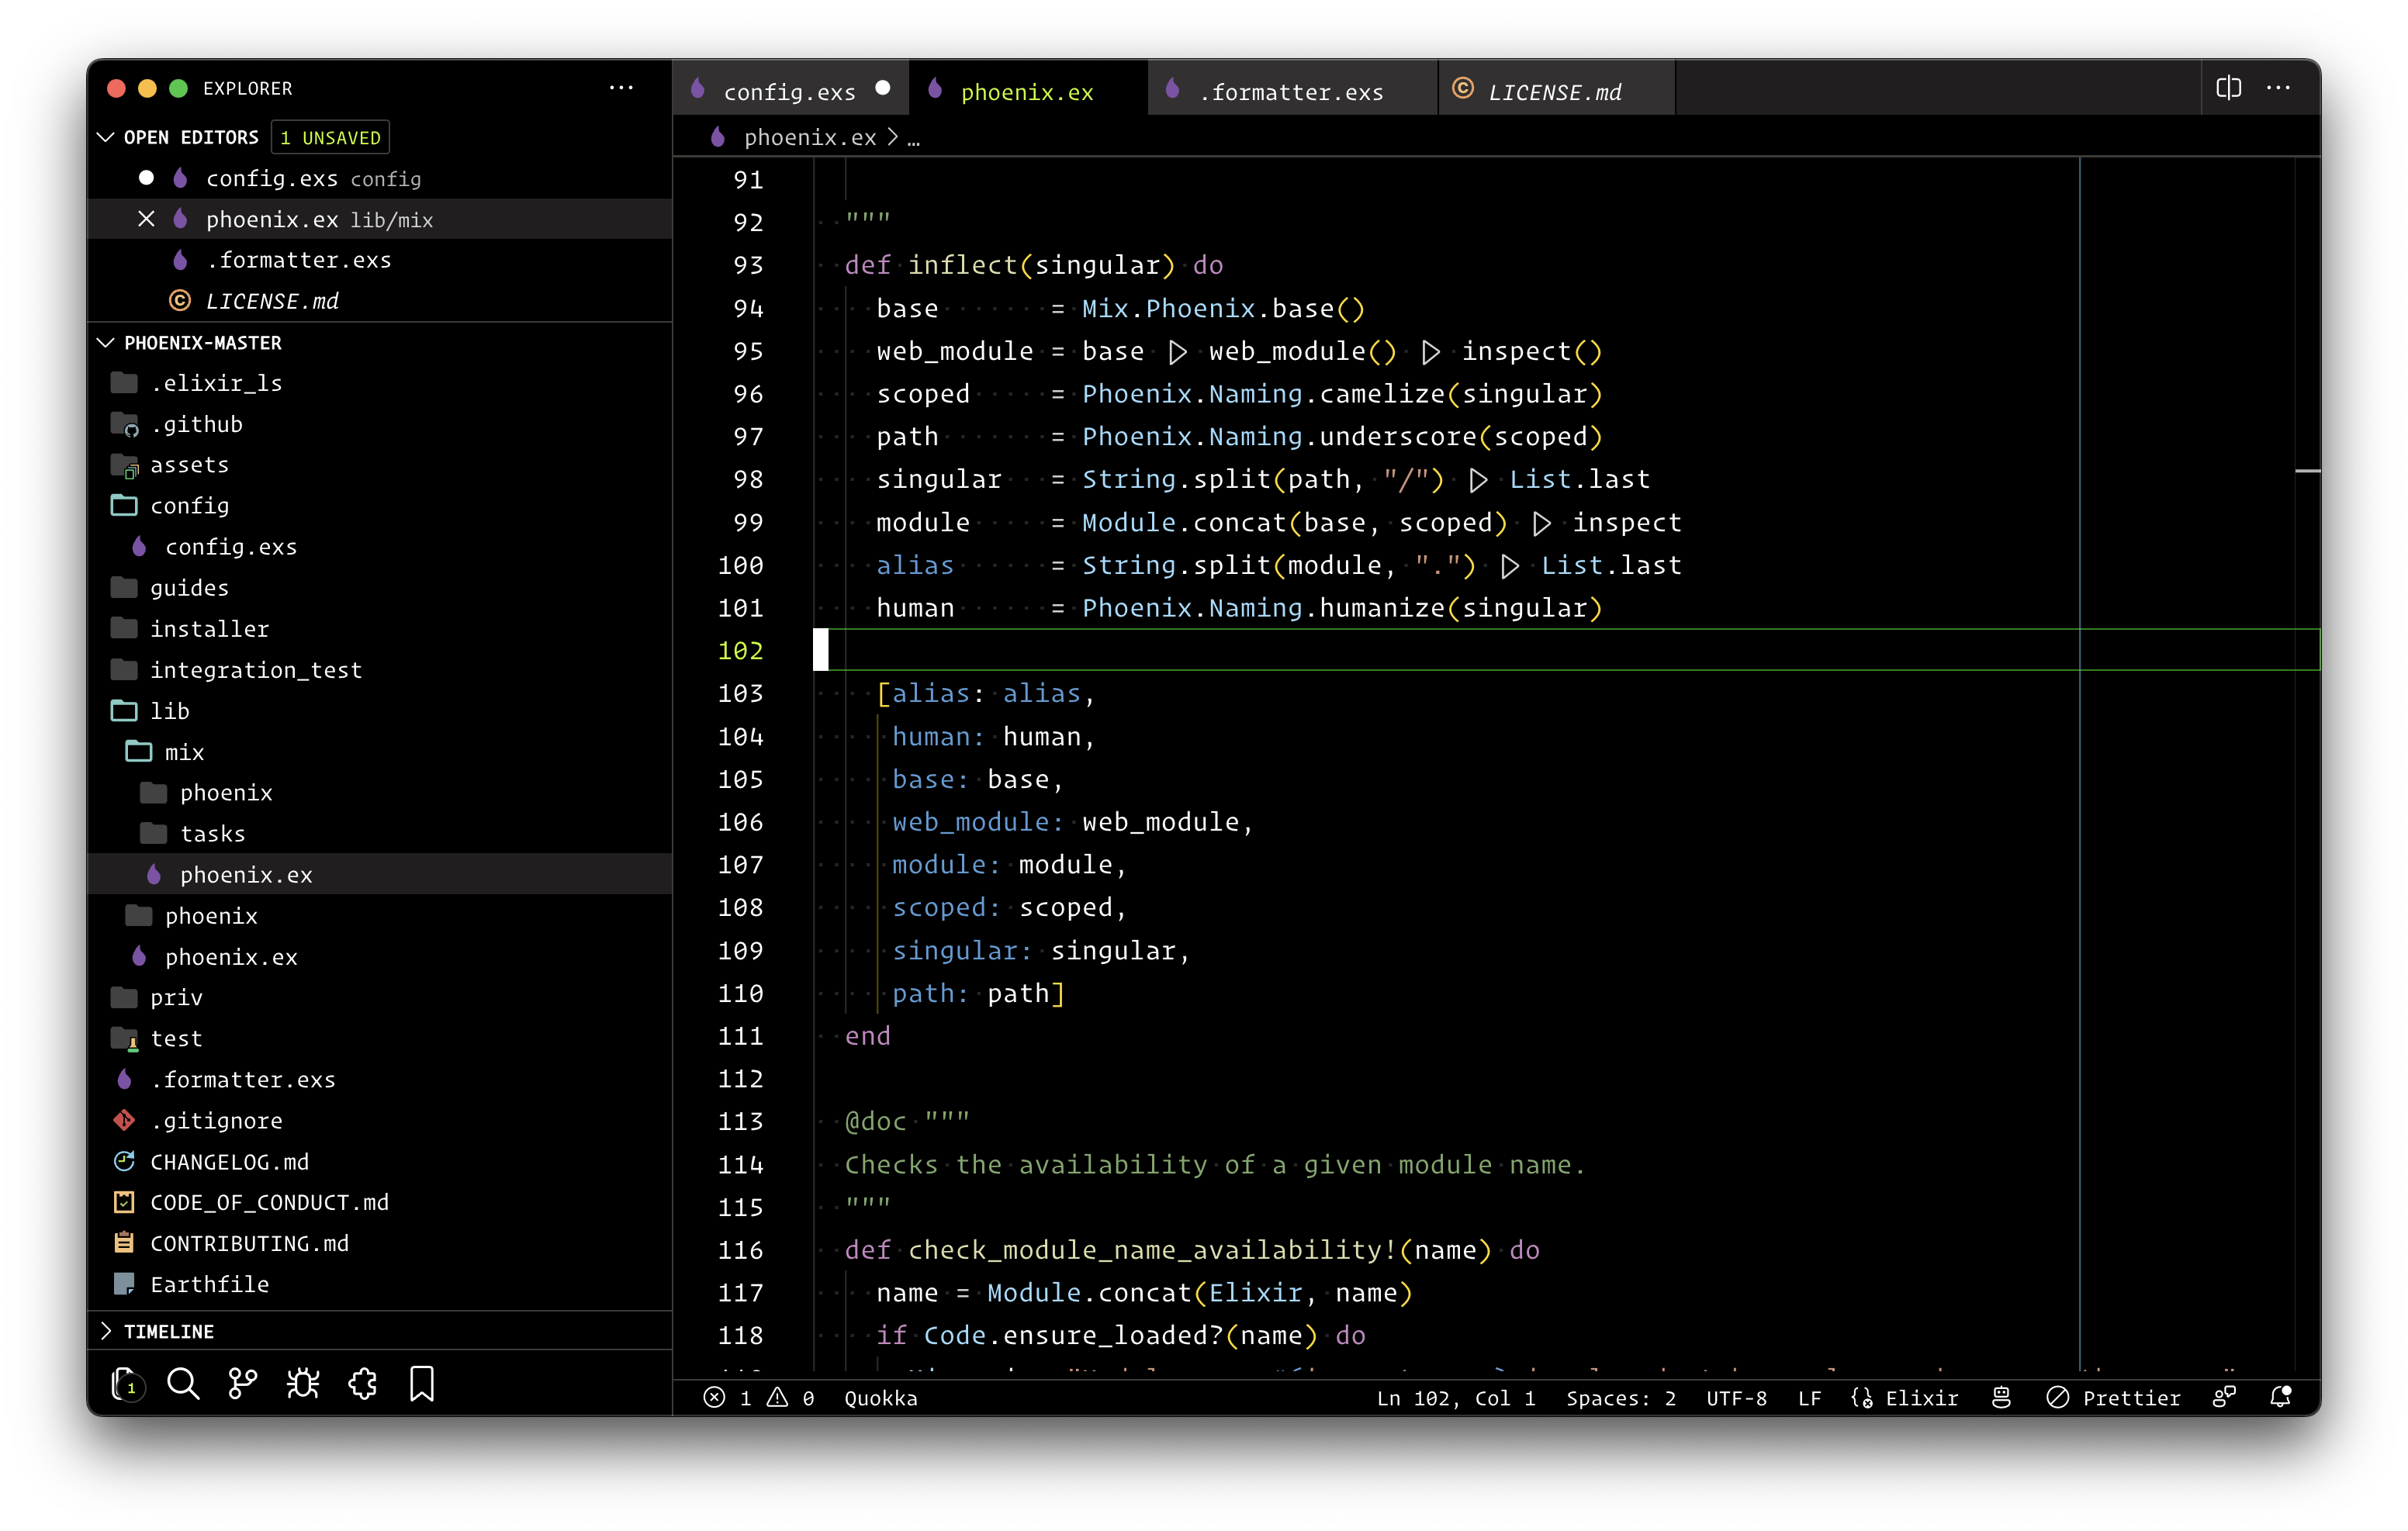Click the LF end-of-line indicator
This screenshot has height=1531, width=2408.
tap(1809, 1398)
